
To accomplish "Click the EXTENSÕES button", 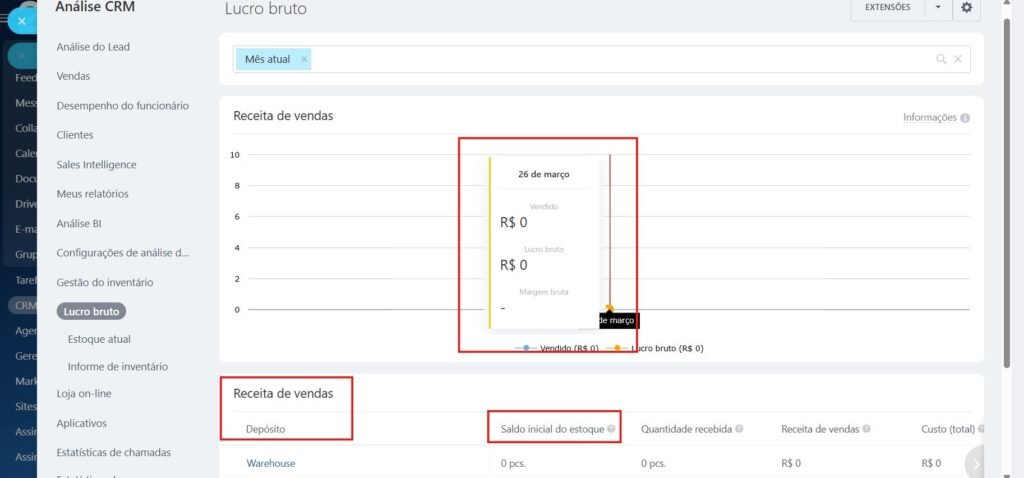I will (x=888, y=8).
